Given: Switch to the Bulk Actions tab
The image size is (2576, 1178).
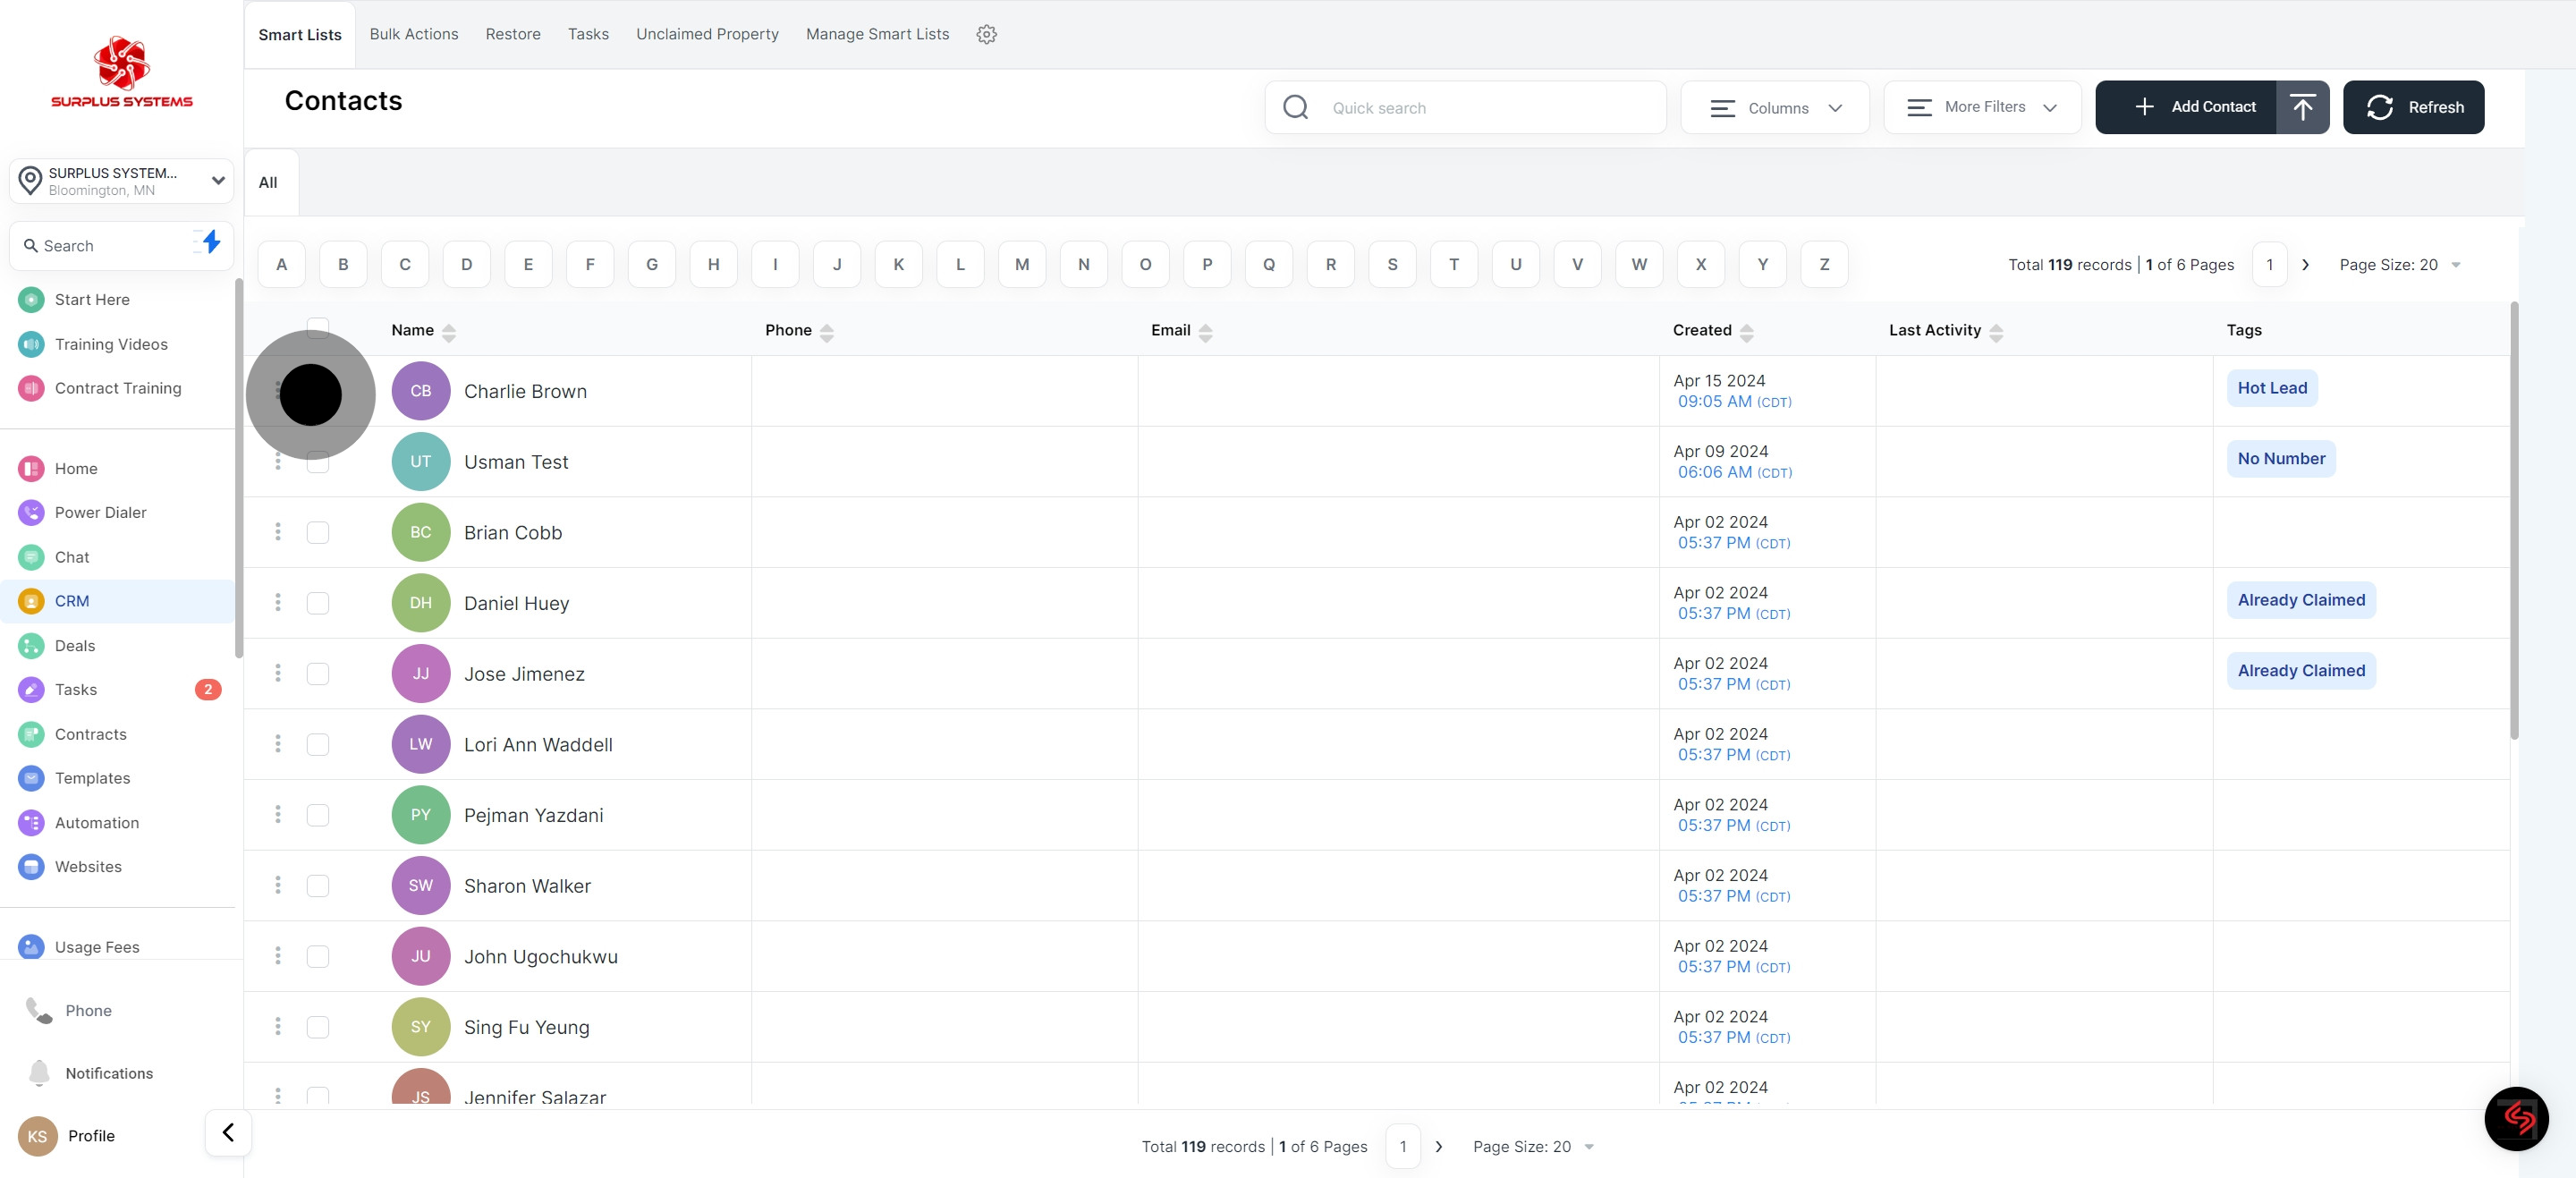Looking at the screenshot, I should (413, 34).
